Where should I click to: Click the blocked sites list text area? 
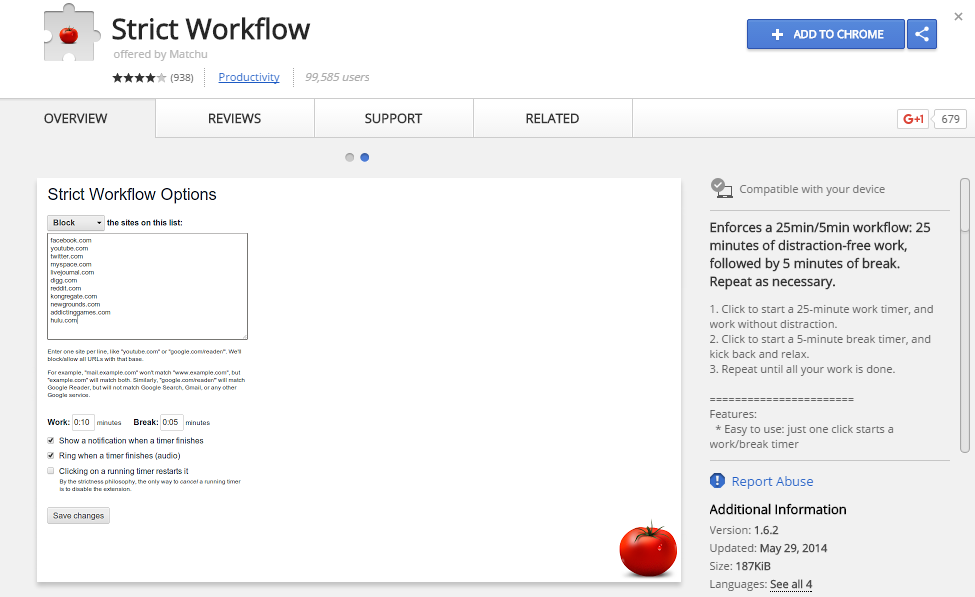click(x=147, y=286)
